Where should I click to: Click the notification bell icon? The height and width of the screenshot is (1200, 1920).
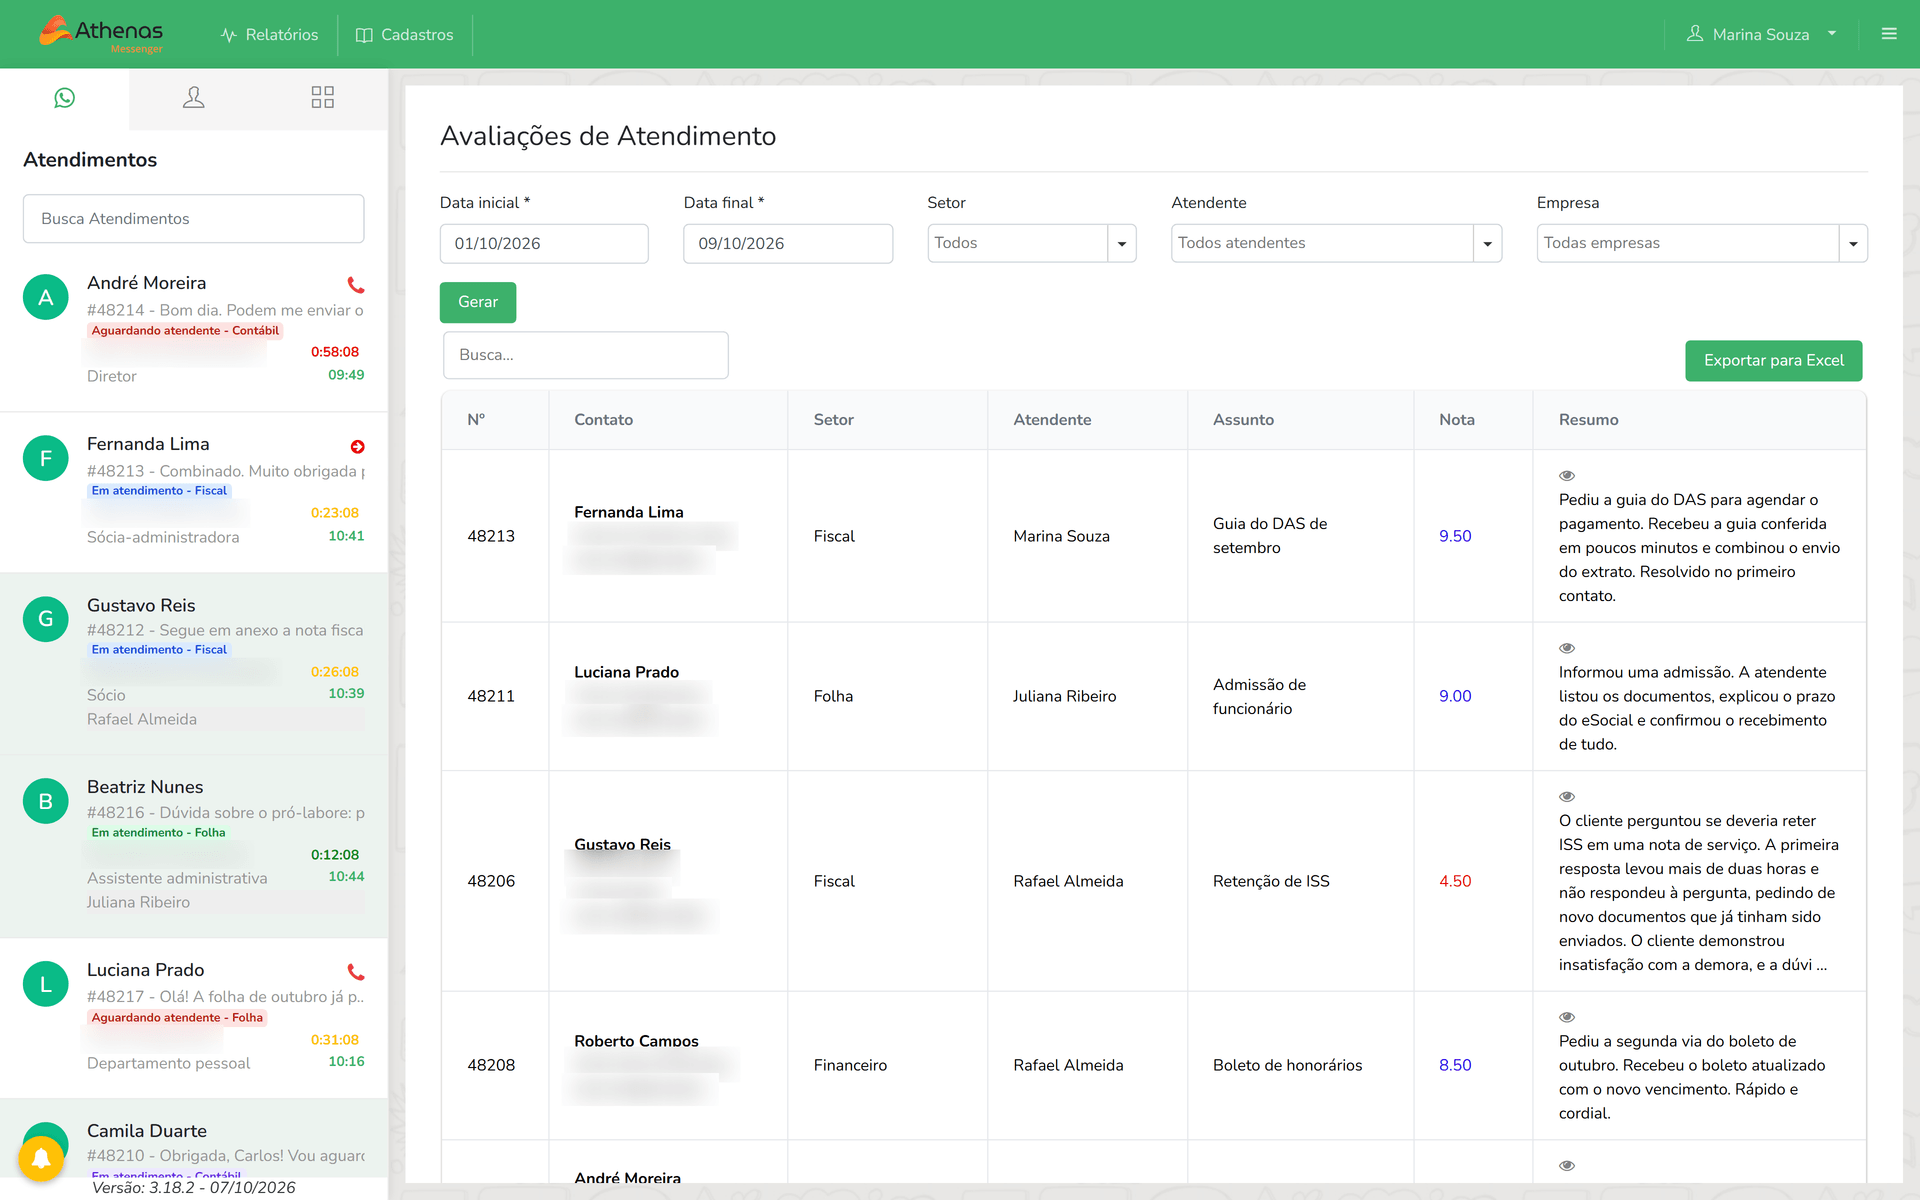41,1158
